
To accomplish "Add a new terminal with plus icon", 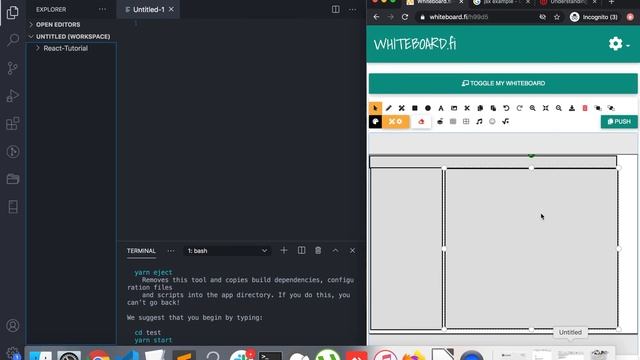I will (x=284, y=250).
